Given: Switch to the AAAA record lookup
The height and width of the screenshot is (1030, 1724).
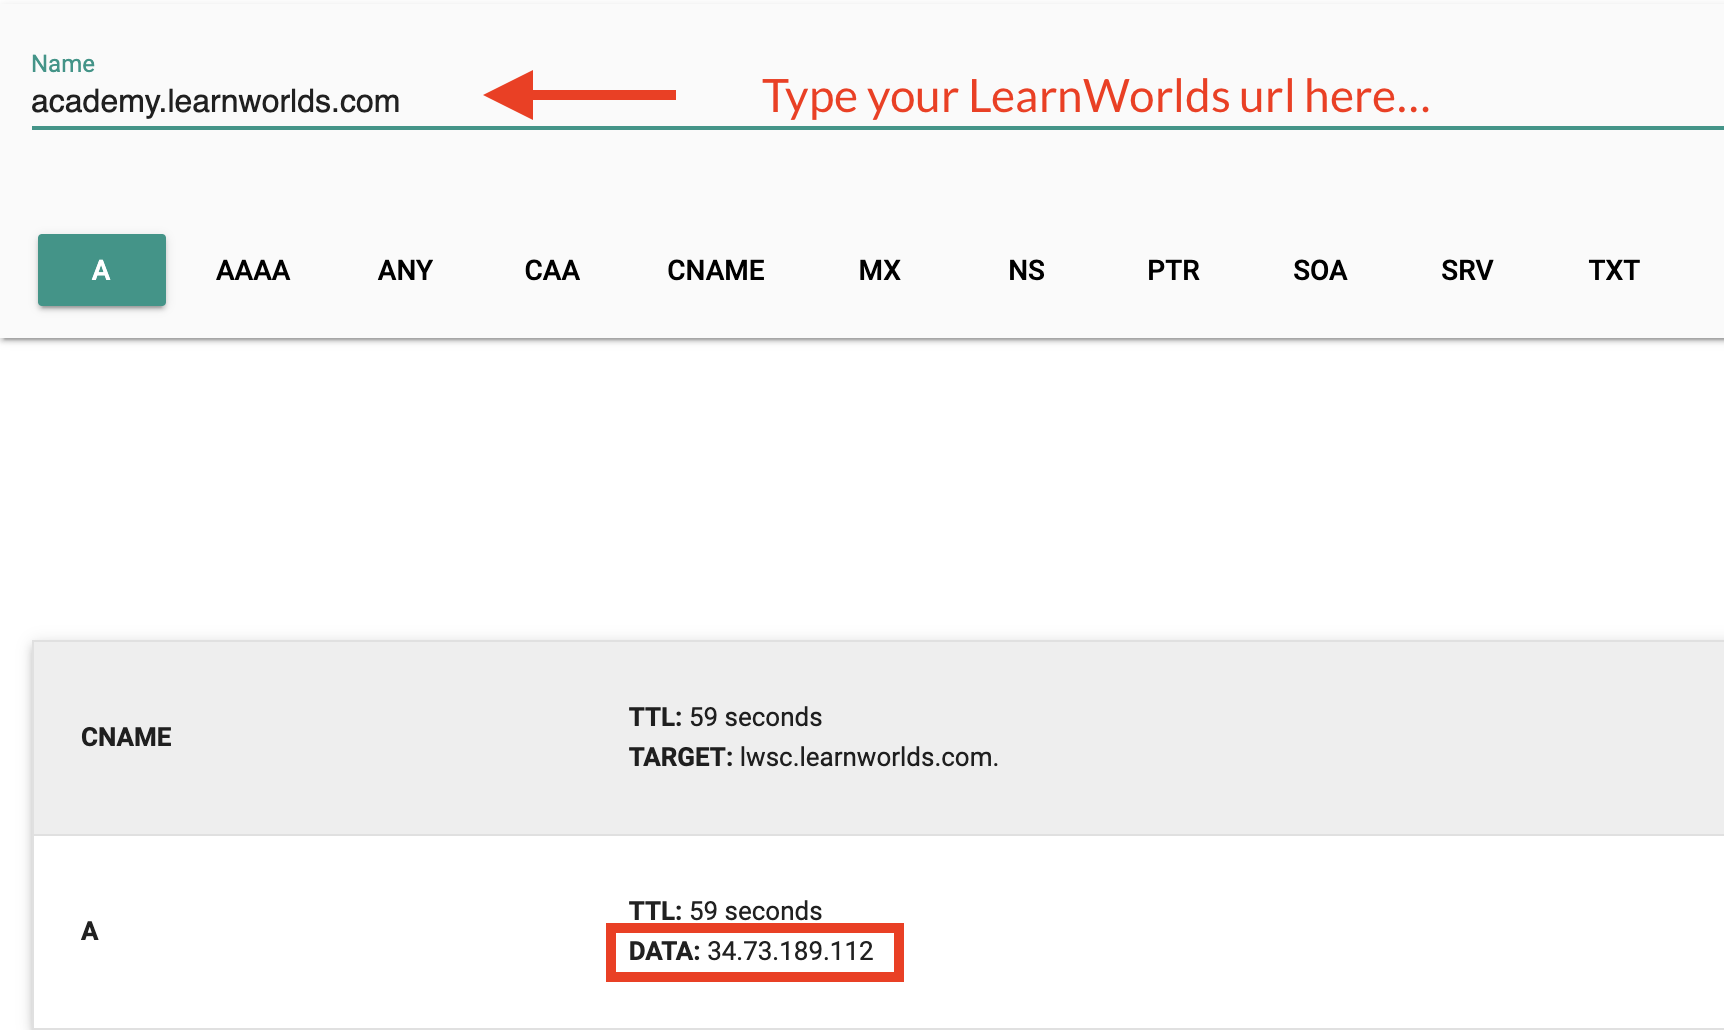Looking at the screenshot, I should click(x=252, y=269).
